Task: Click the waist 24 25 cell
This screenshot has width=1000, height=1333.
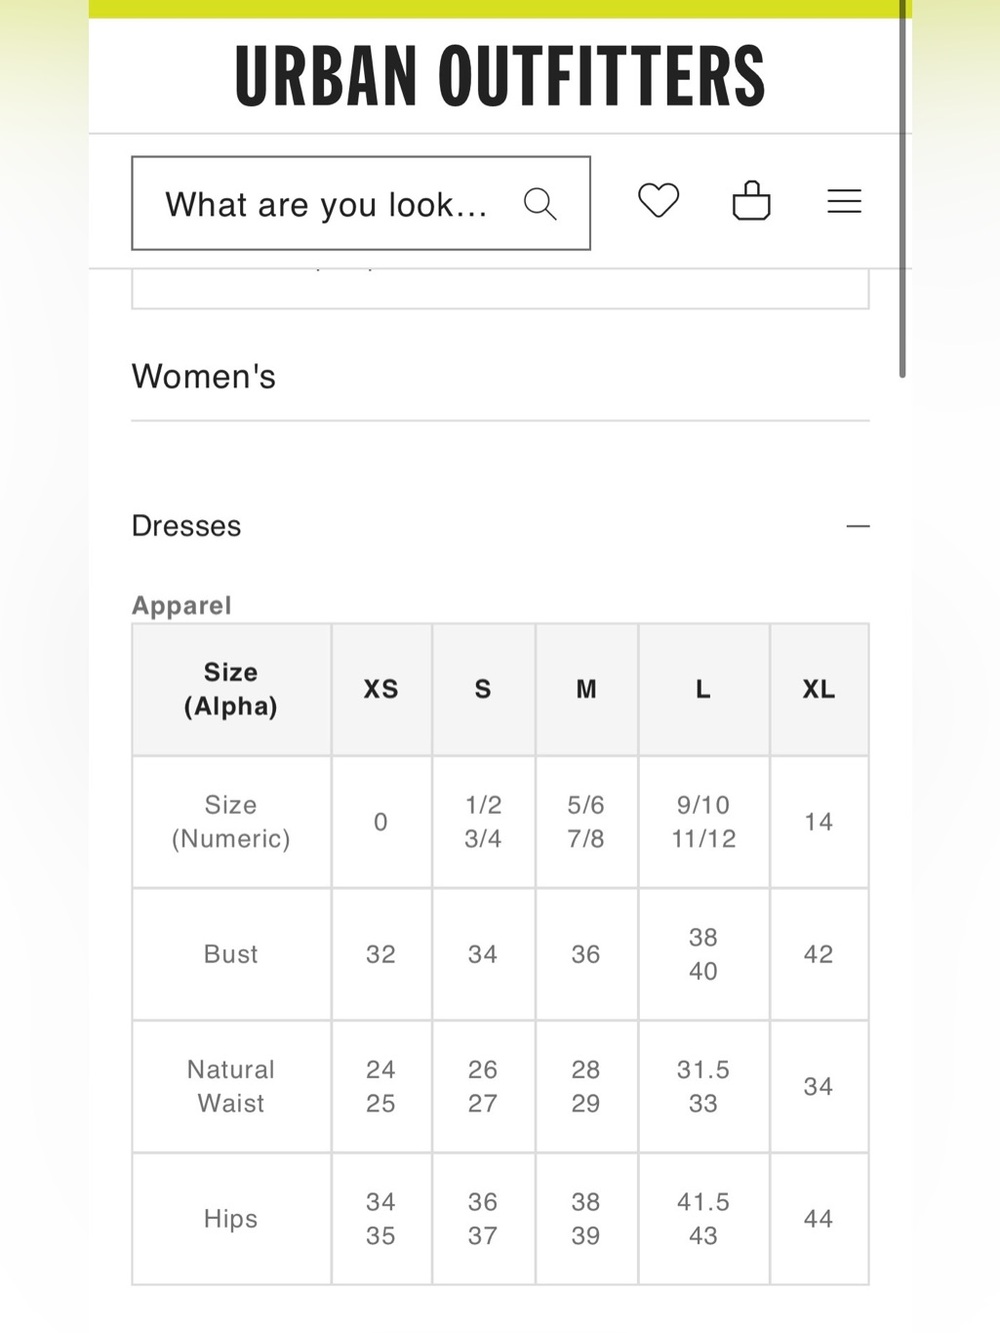Action: (381, 1087)
